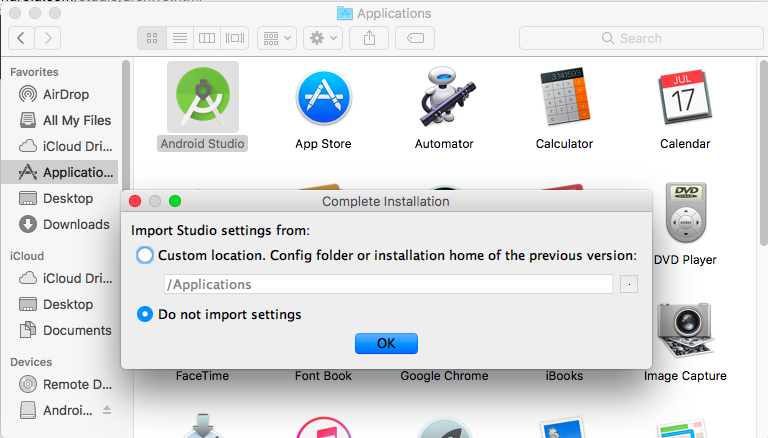The height and width of the screenshot is (438, 768).
Task: Open iCloud Drive under iCloud section
Action: [60, 278]
